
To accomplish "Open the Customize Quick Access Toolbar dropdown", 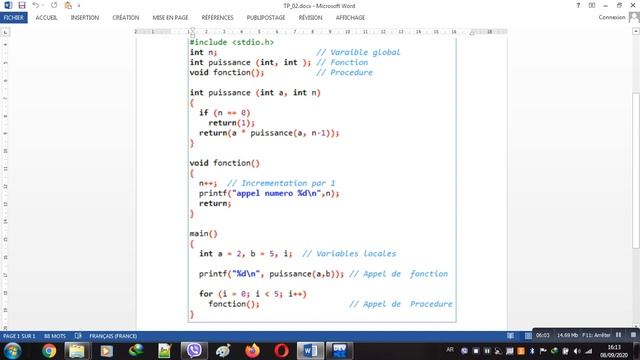I will [79, 5].
